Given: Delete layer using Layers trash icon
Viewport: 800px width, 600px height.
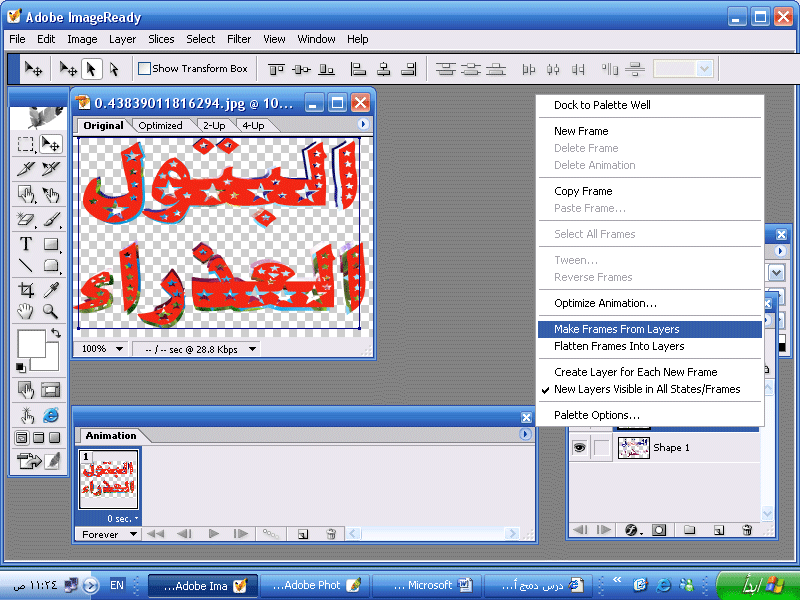Looking at the screenshot, I should coord(746,530).
